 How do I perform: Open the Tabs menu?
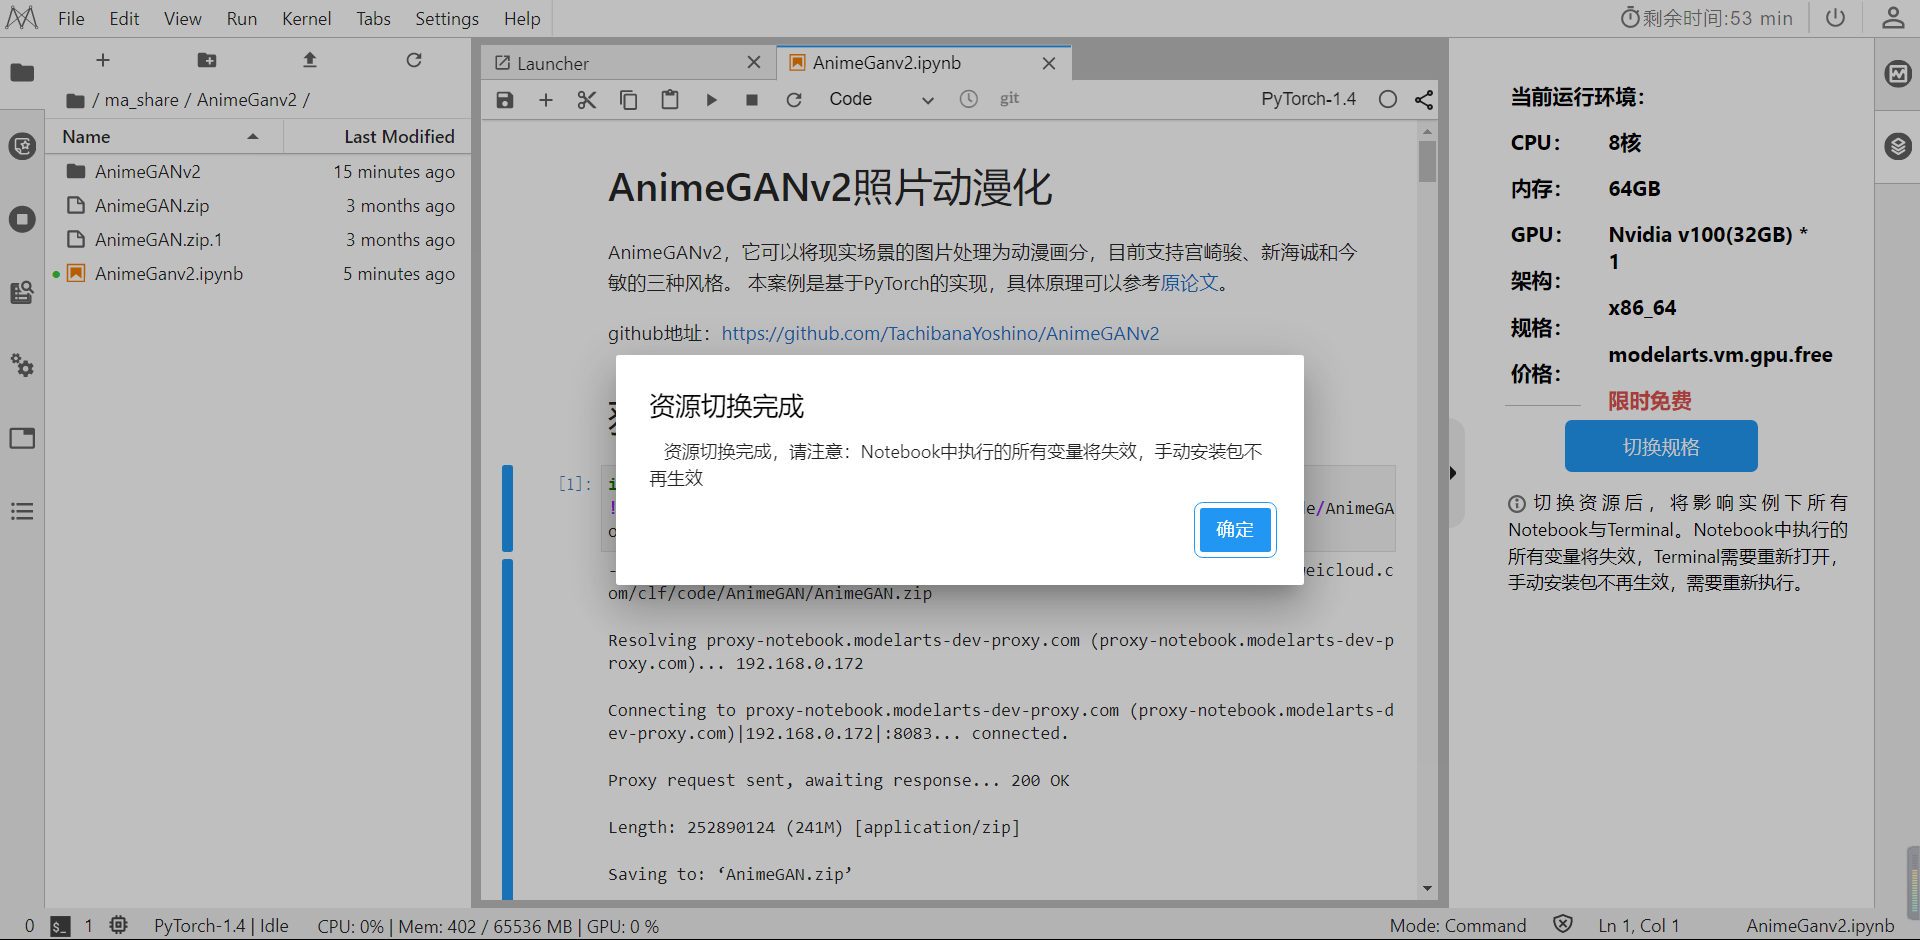(374, 18)
